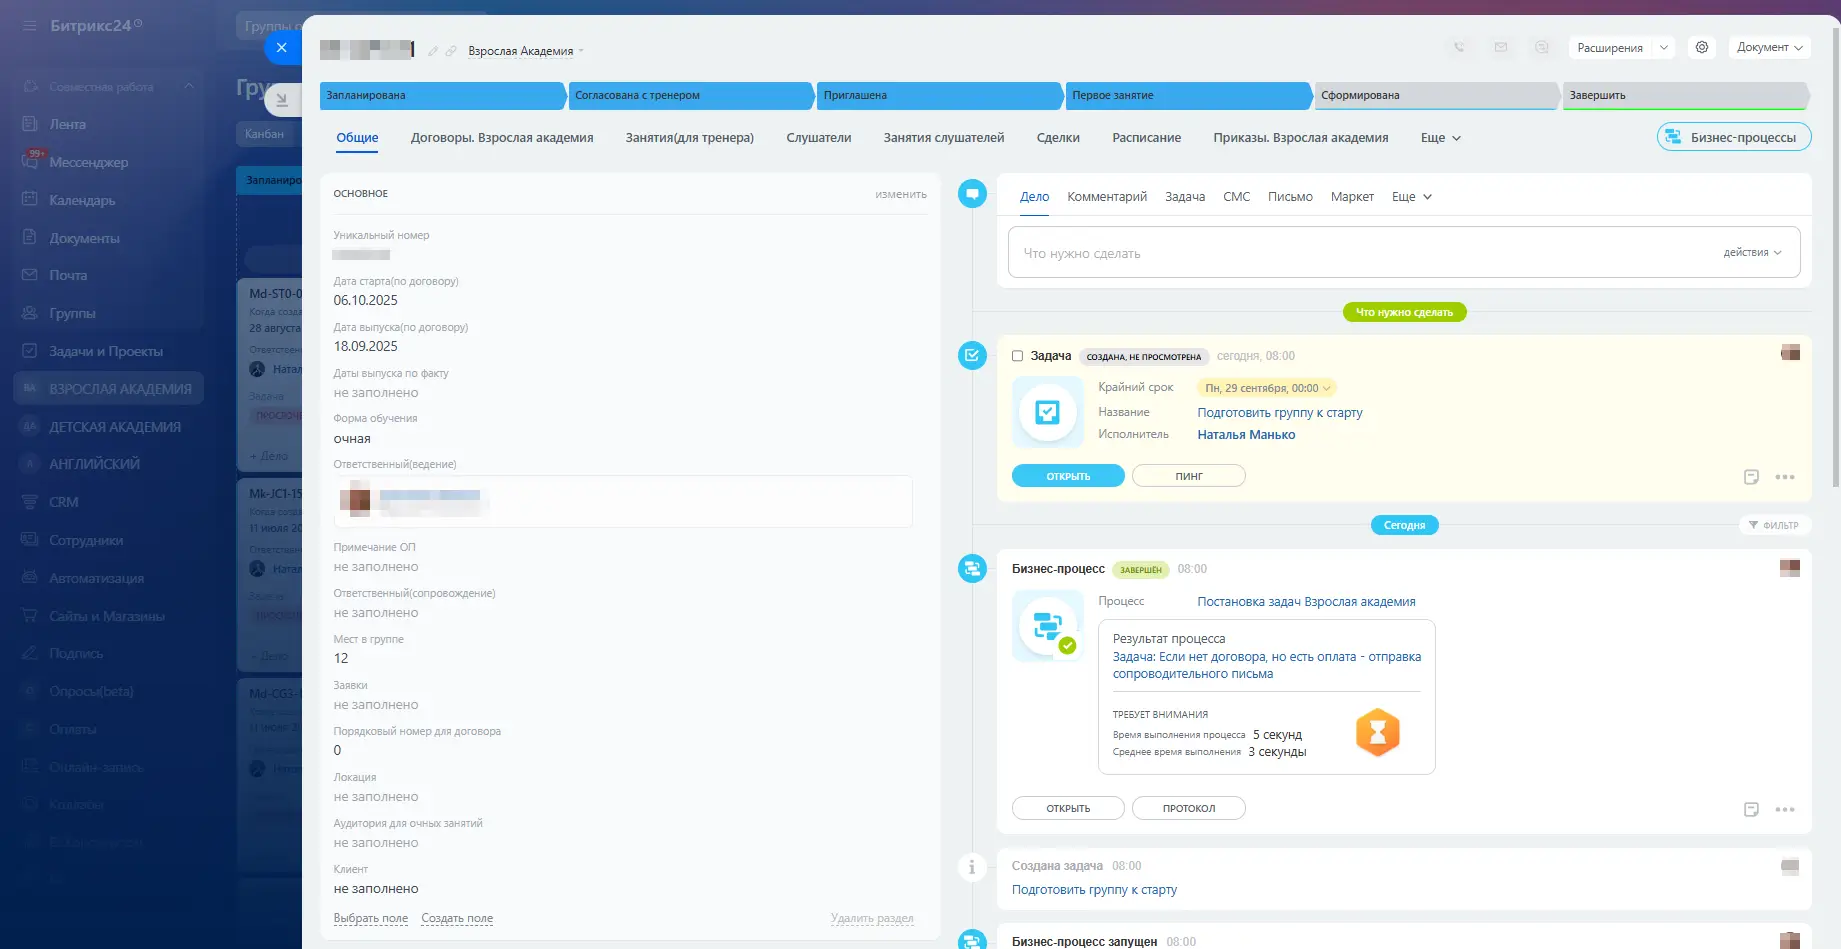Click the copy link icon beside the title
Viewport: 1841px width, 949px height.
pos(451,51)
